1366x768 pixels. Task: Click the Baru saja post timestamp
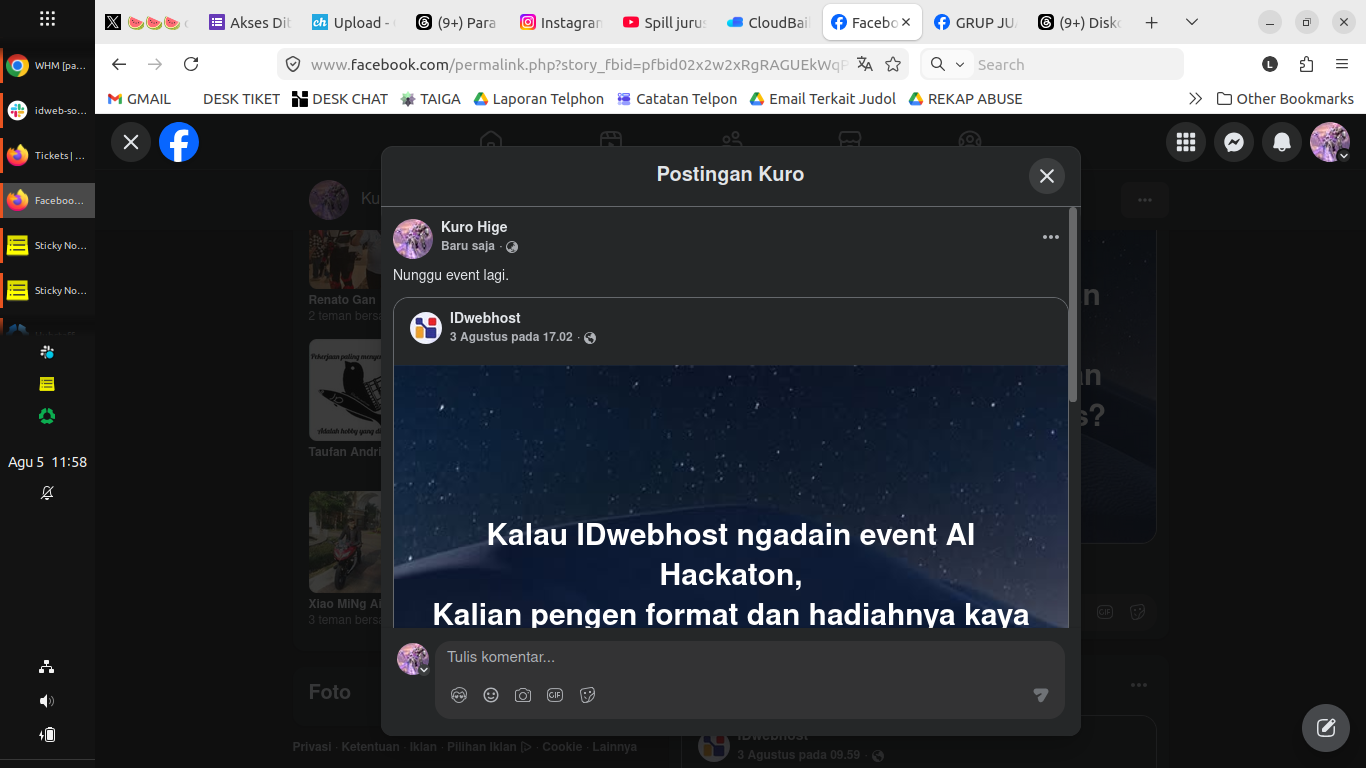tap(468, 246)
